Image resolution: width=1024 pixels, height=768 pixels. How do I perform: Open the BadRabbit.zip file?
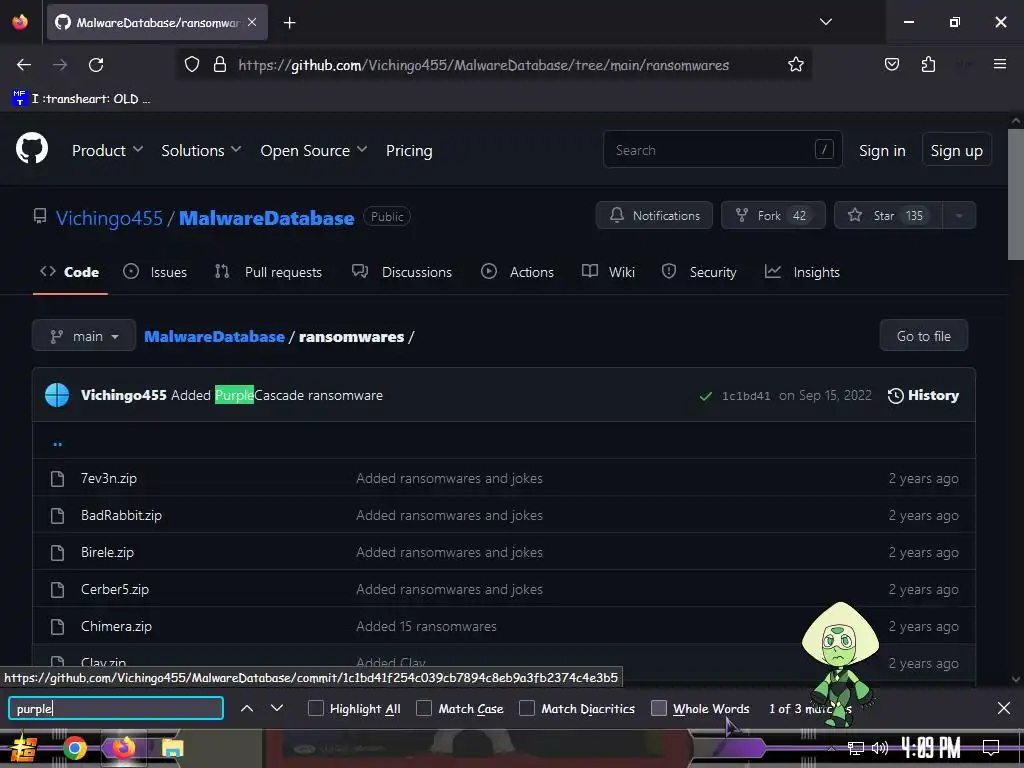121,515
